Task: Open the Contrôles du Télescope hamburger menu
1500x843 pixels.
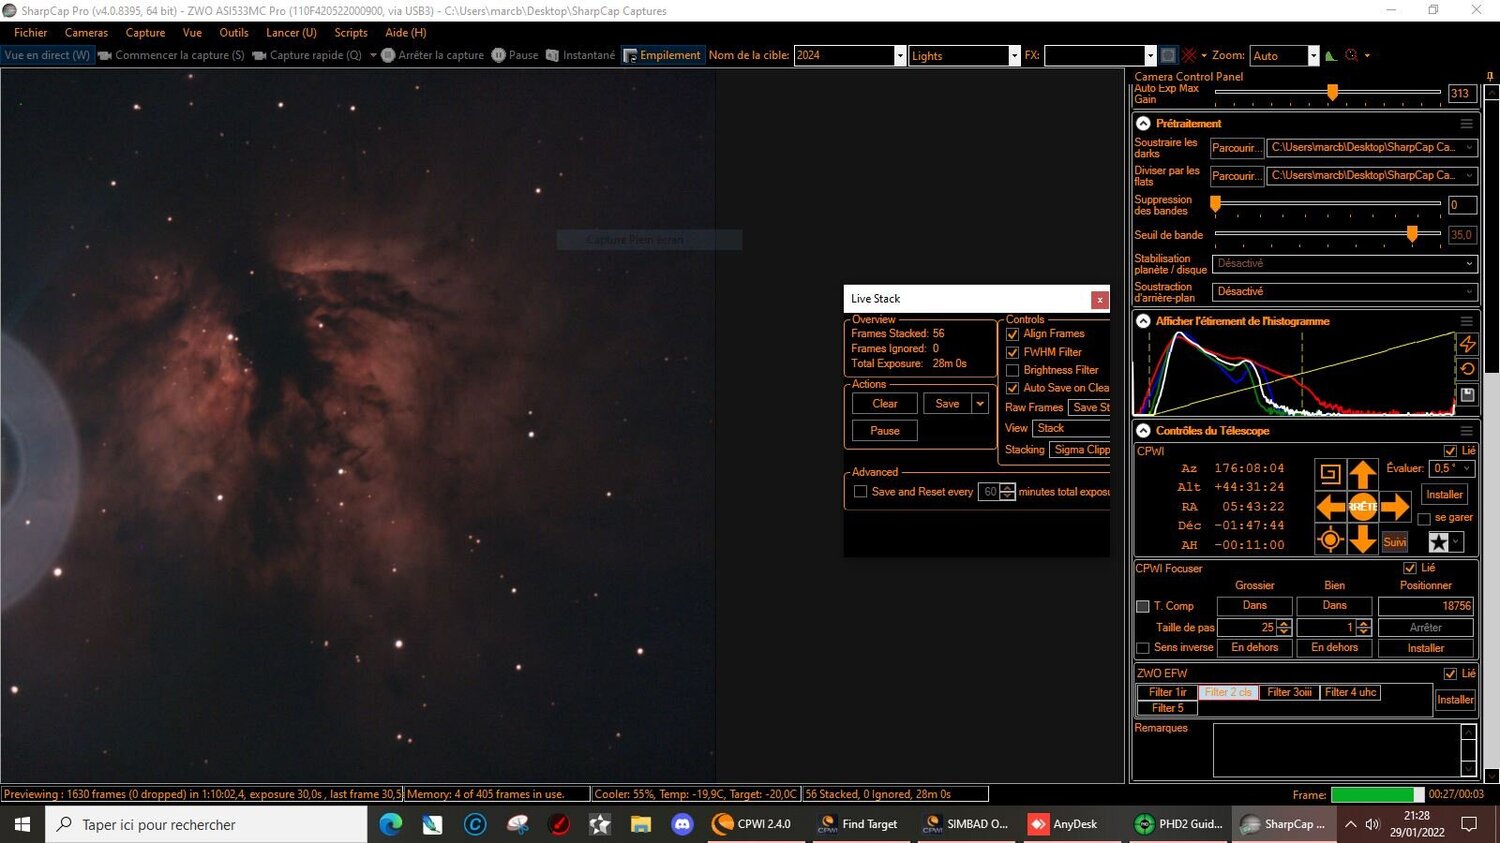Action: tap(1466, 431)
